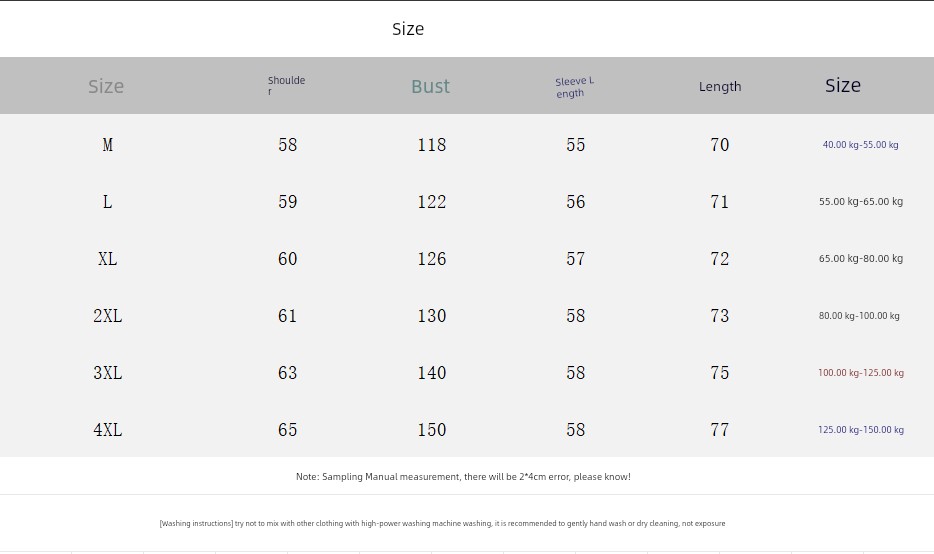Screen dimensions: 934x554
Task: Select the bust value 118
Action: [431, 145]
